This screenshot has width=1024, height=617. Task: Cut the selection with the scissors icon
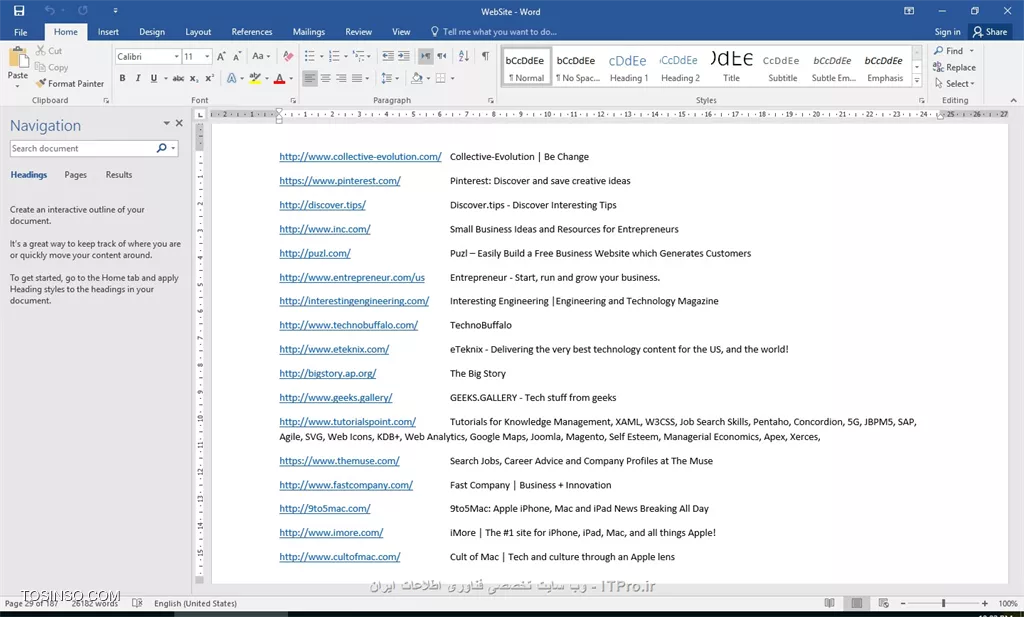(x=40, y=50)
